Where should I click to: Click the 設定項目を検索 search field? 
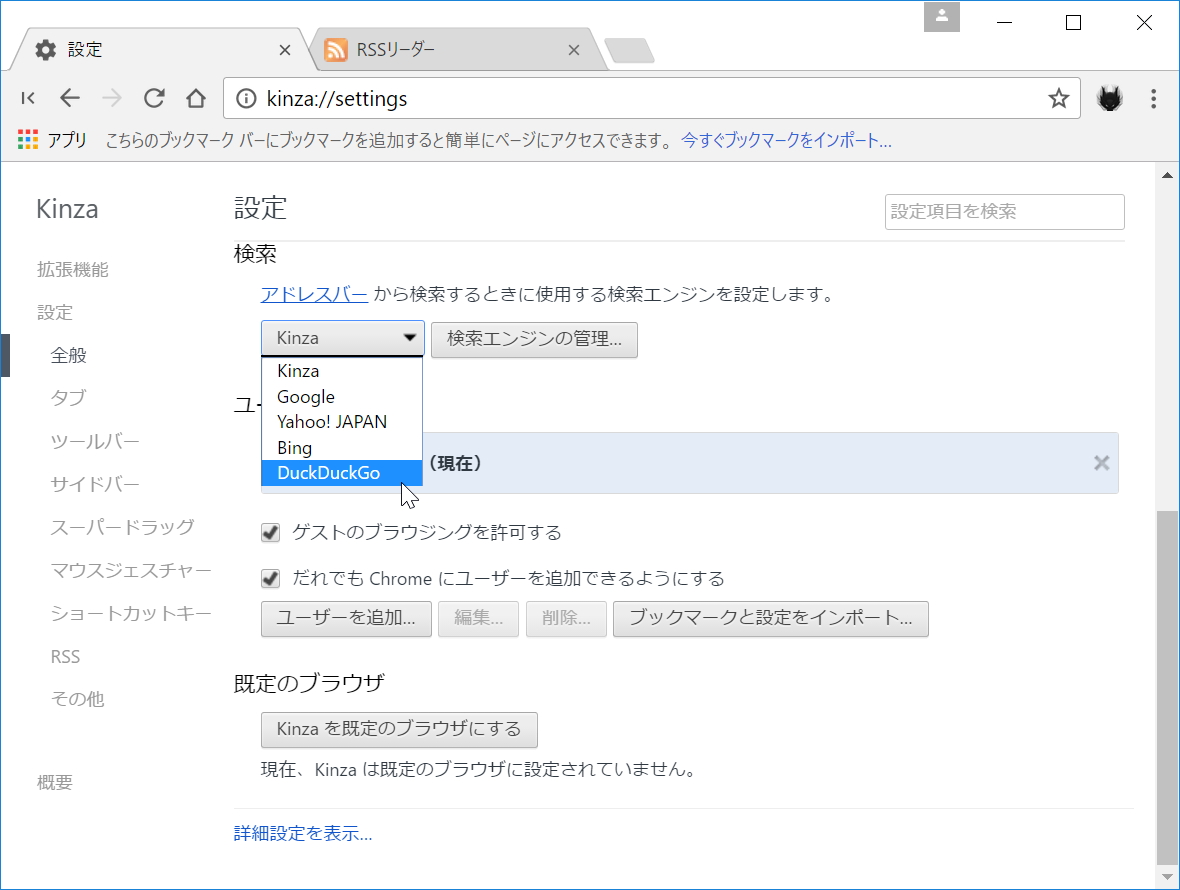(1004, 211)
